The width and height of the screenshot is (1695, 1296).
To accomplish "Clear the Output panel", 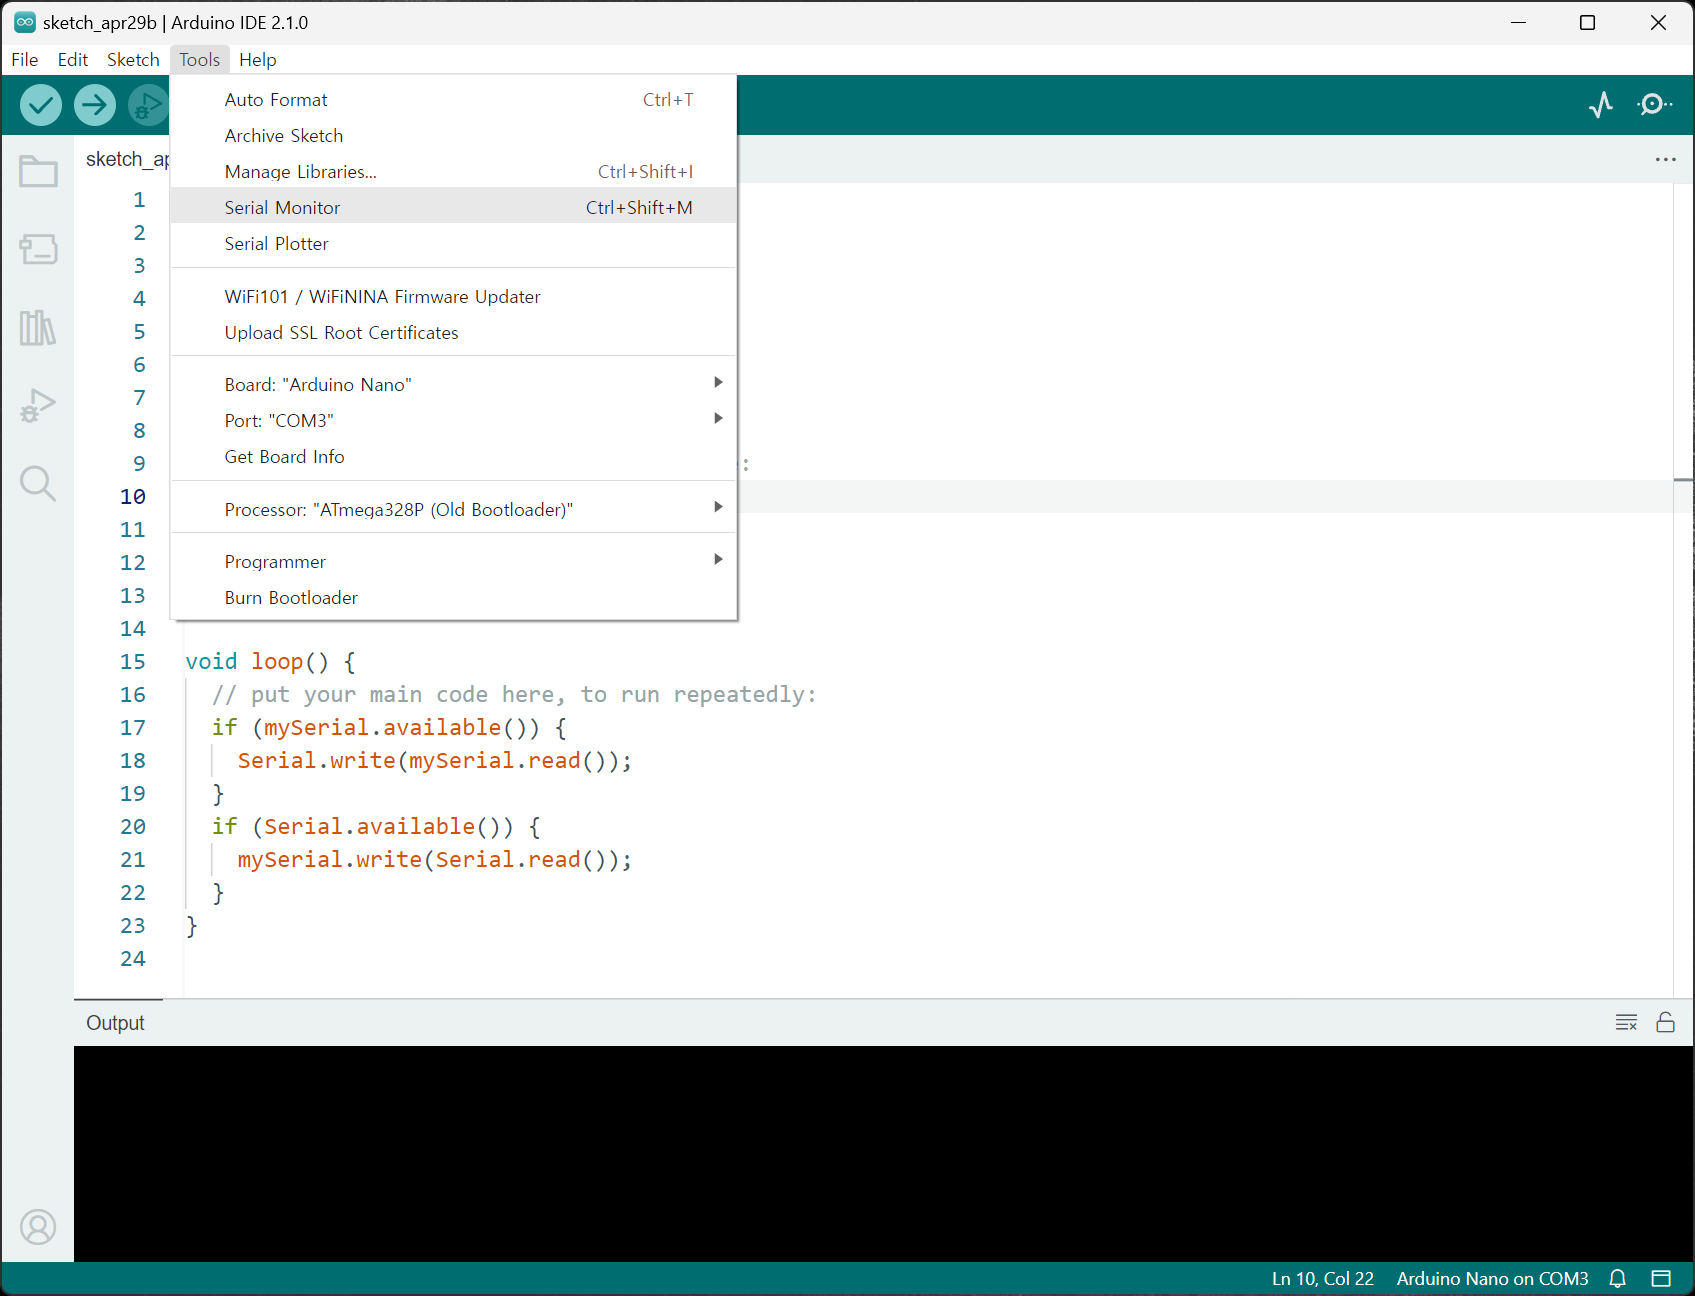I will tap(1627, 1022).
